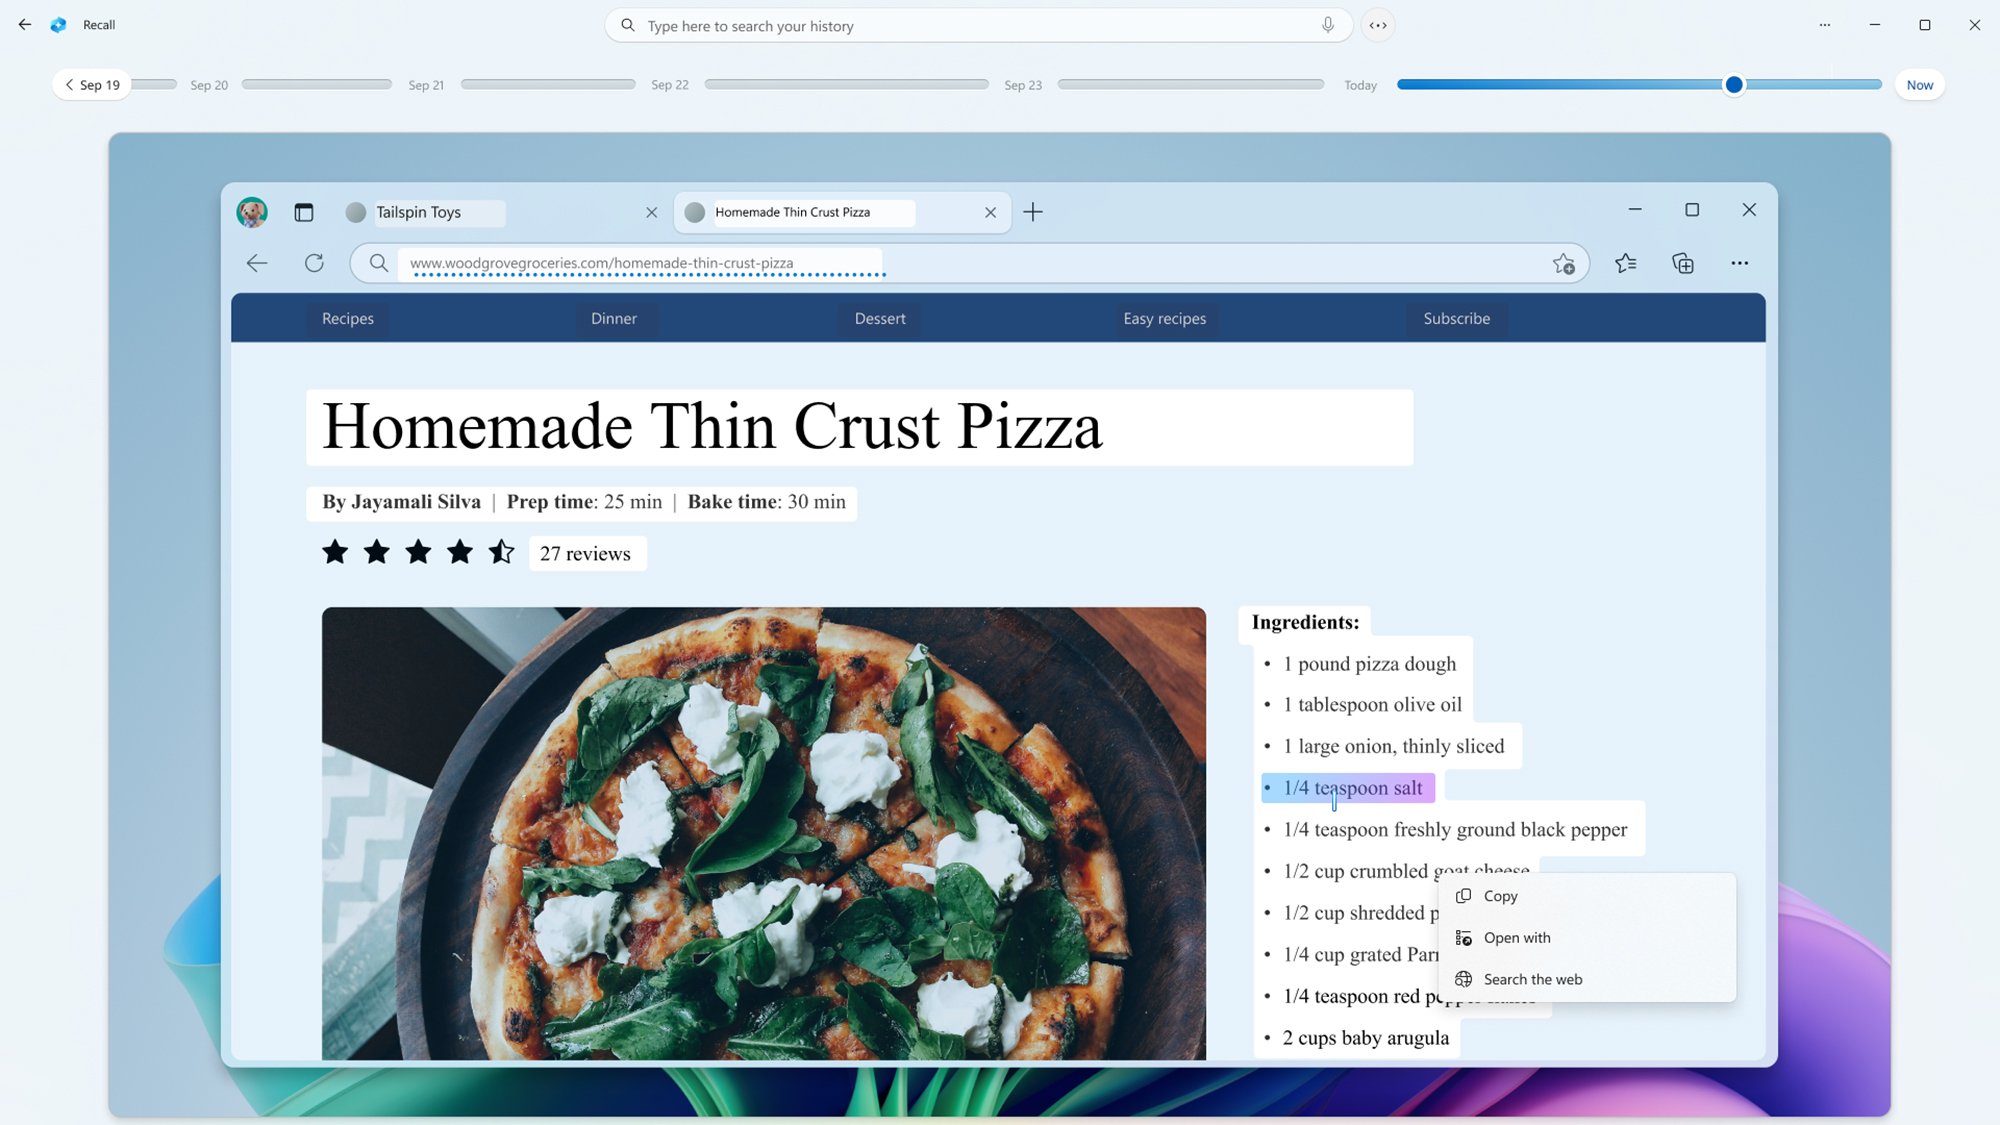Choose Open with from context menu

pos(1587,938)
